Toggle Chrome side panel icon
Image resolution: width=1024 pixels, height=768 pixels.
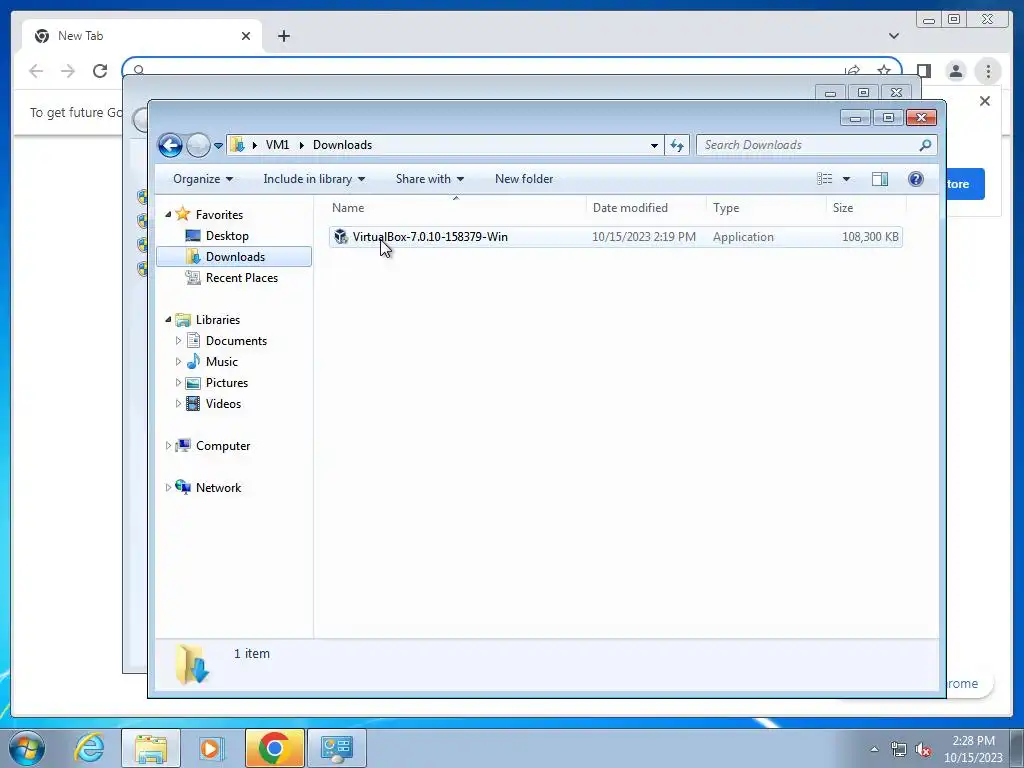point(924,71)
